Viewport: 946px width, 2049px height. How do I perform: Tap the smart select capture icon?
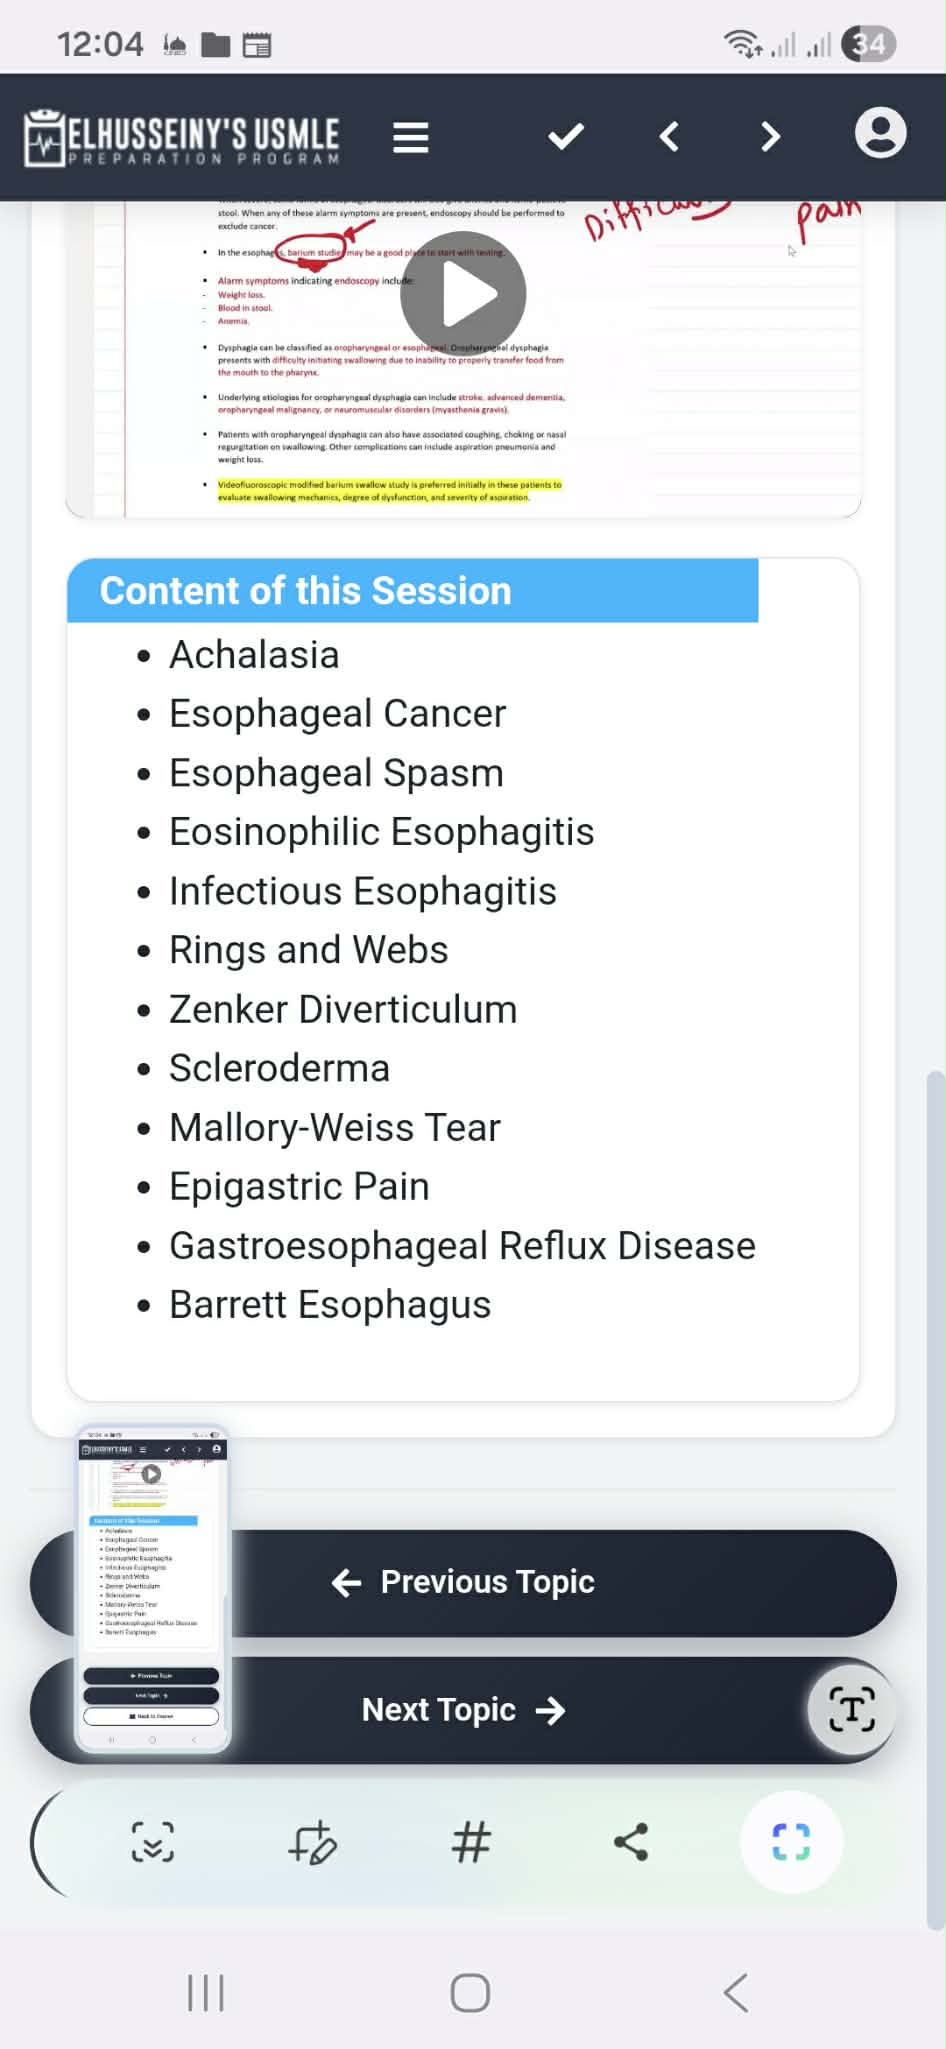tap(791, 1842)
